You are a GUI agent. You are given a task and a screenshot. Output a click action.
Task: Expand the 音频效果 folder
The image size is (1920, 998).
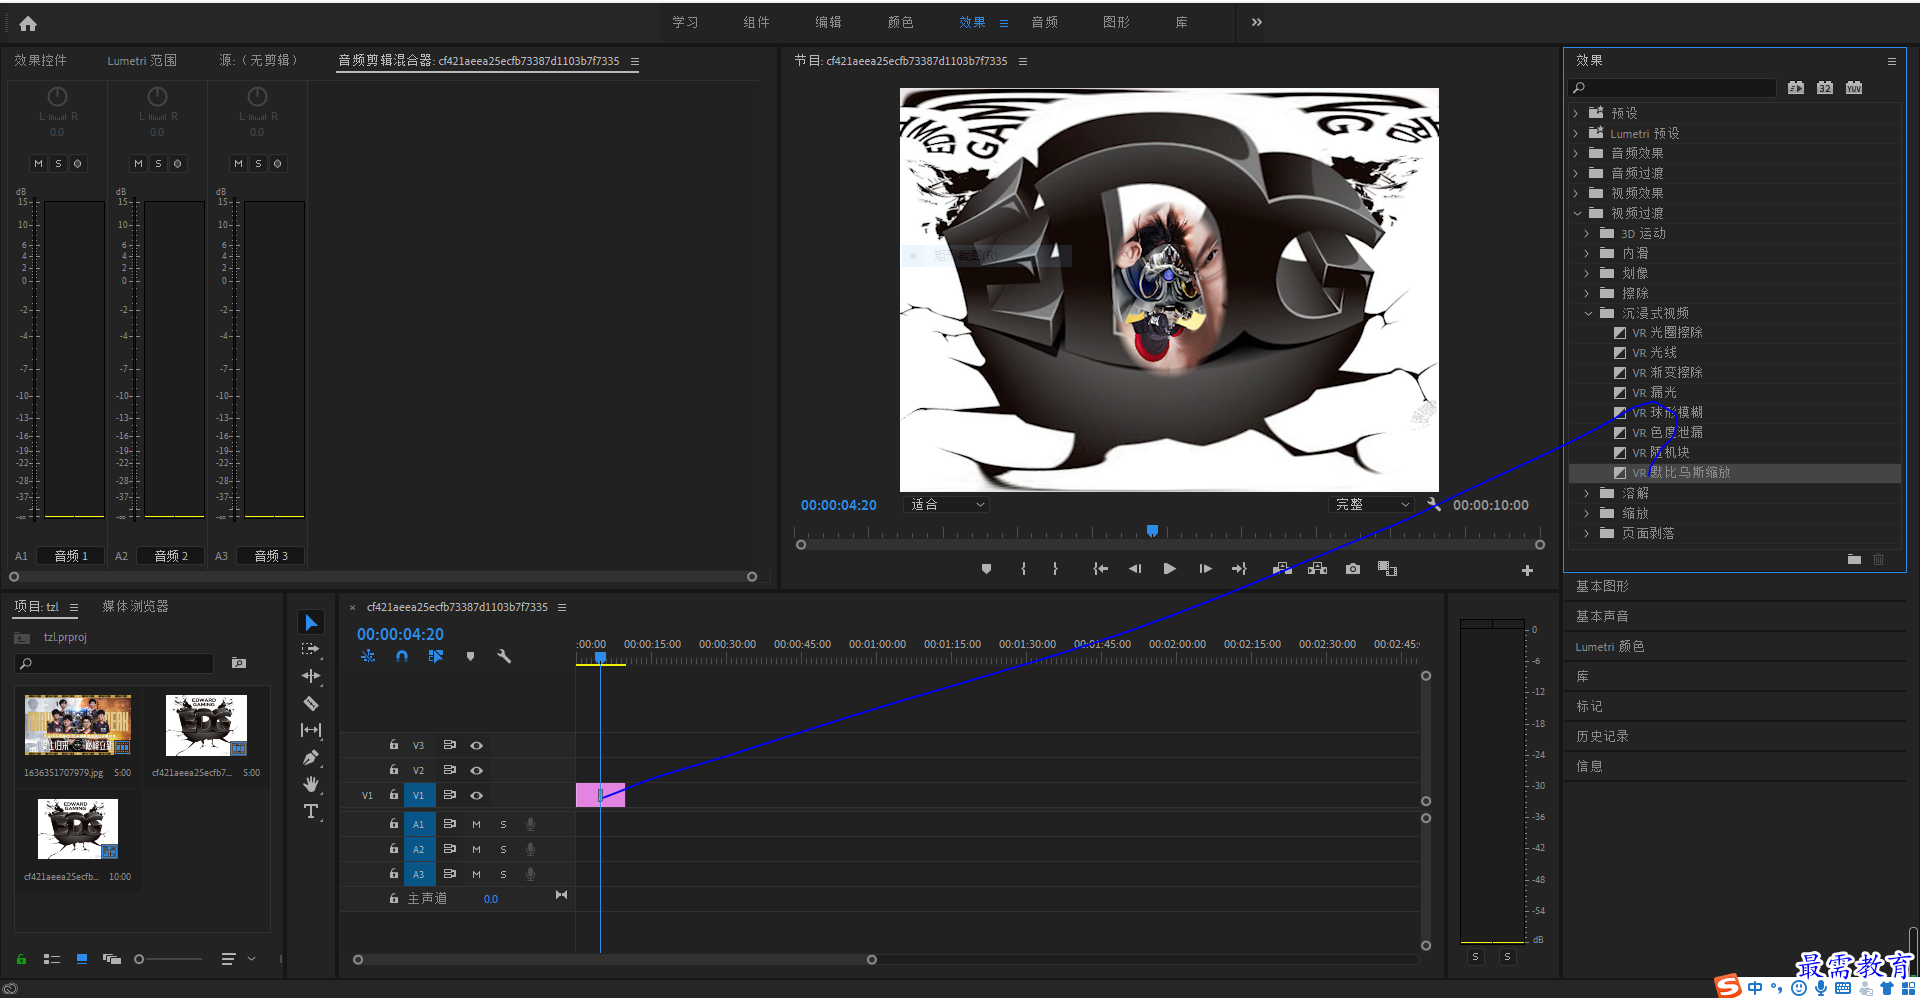point(1577,153)
